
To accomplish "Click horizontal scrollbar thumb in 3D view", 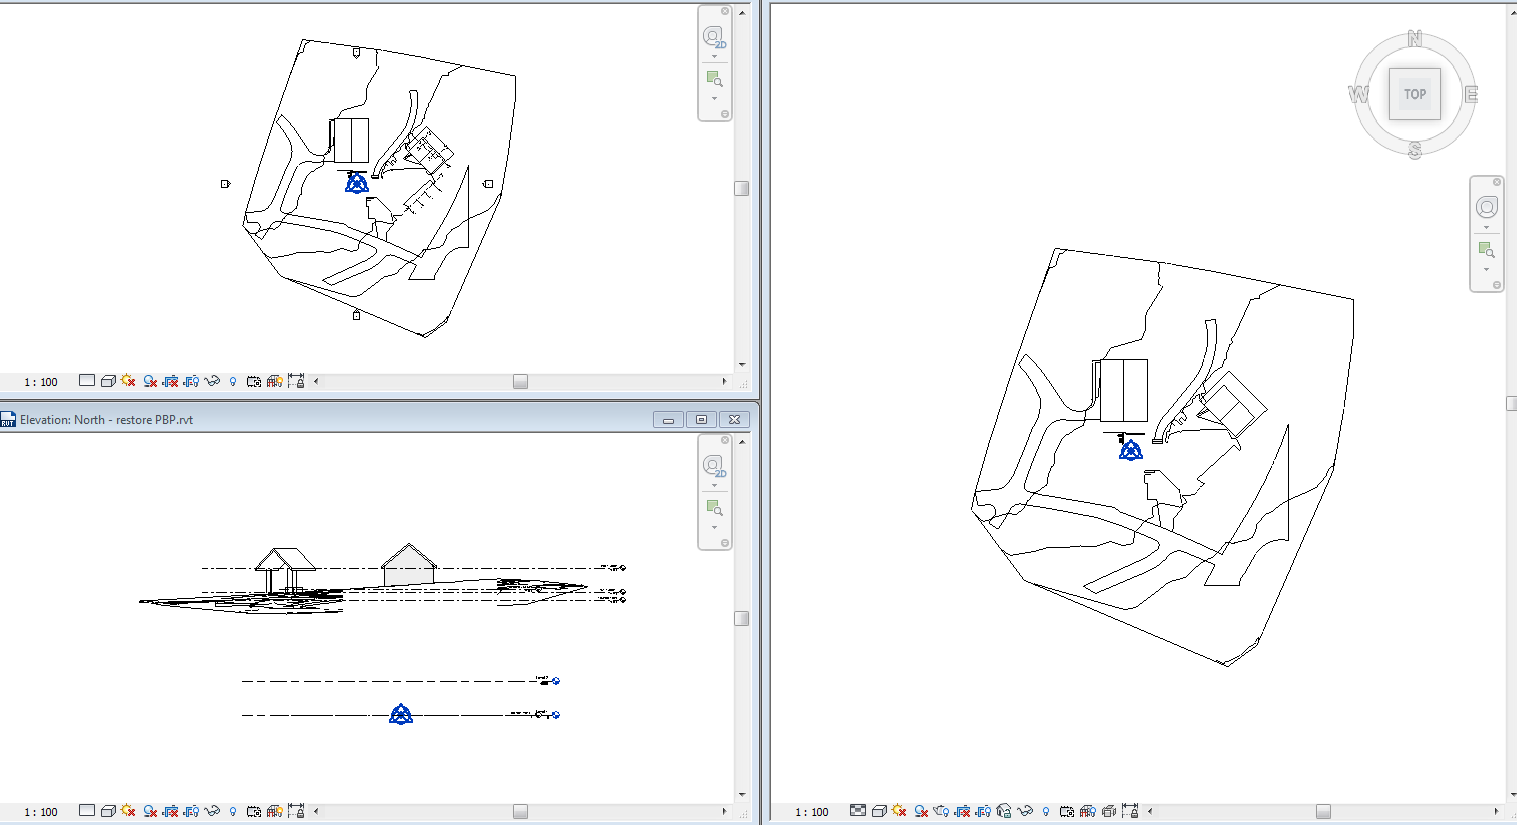I will click(1323, 811).
